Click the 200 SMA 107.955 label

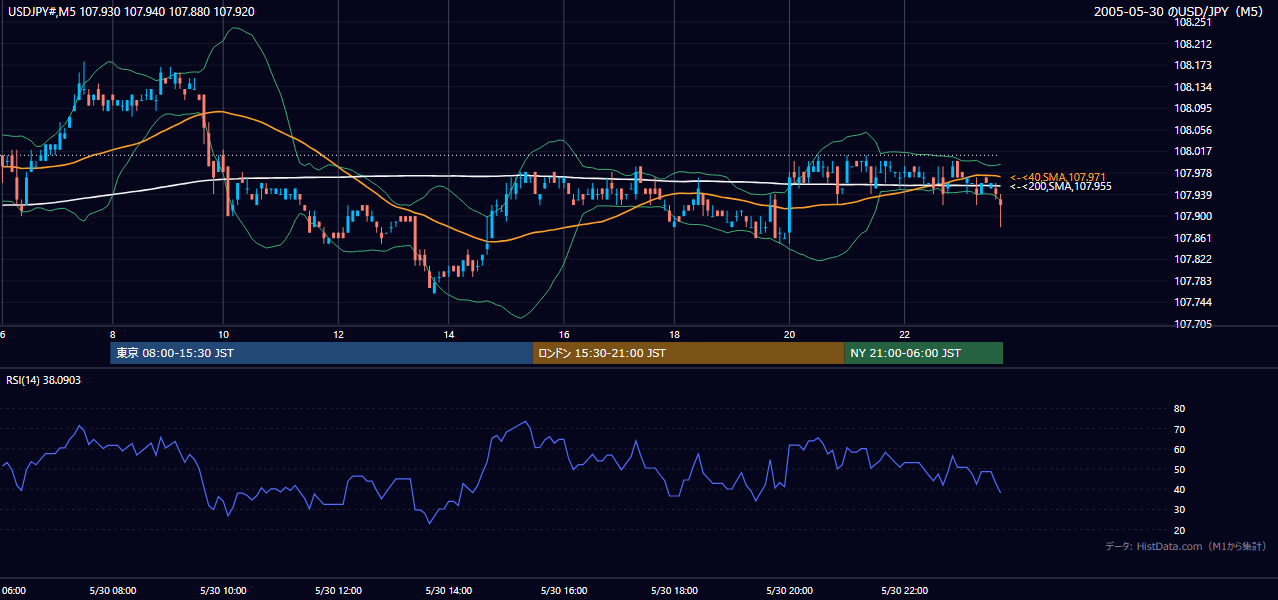point(1060,186)
